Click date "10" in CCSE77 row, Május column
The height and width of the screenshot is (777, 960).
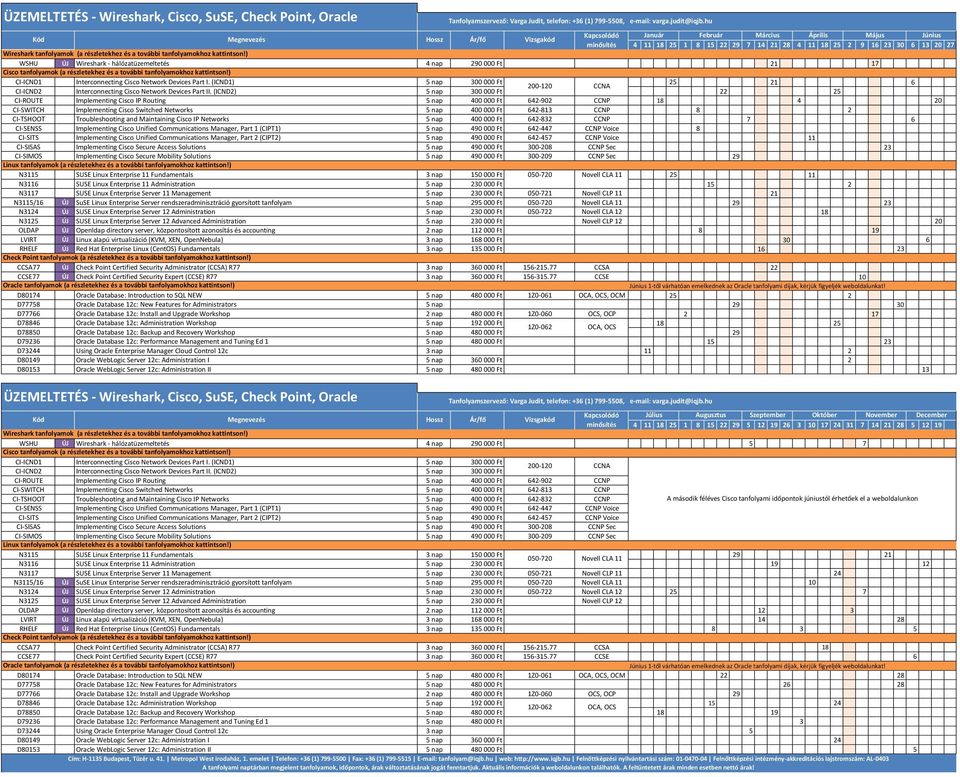862,277
